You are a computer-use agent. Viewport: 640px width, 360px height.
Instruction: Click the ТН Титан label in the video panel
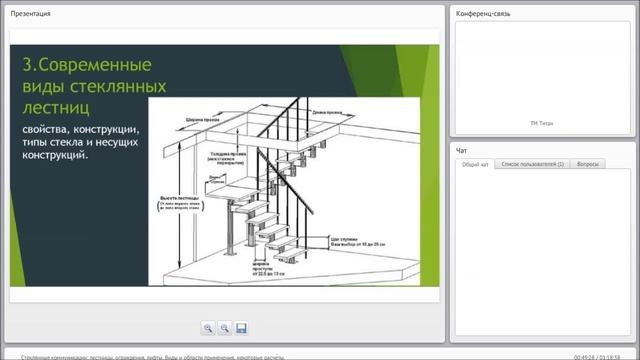pos(542,123)
